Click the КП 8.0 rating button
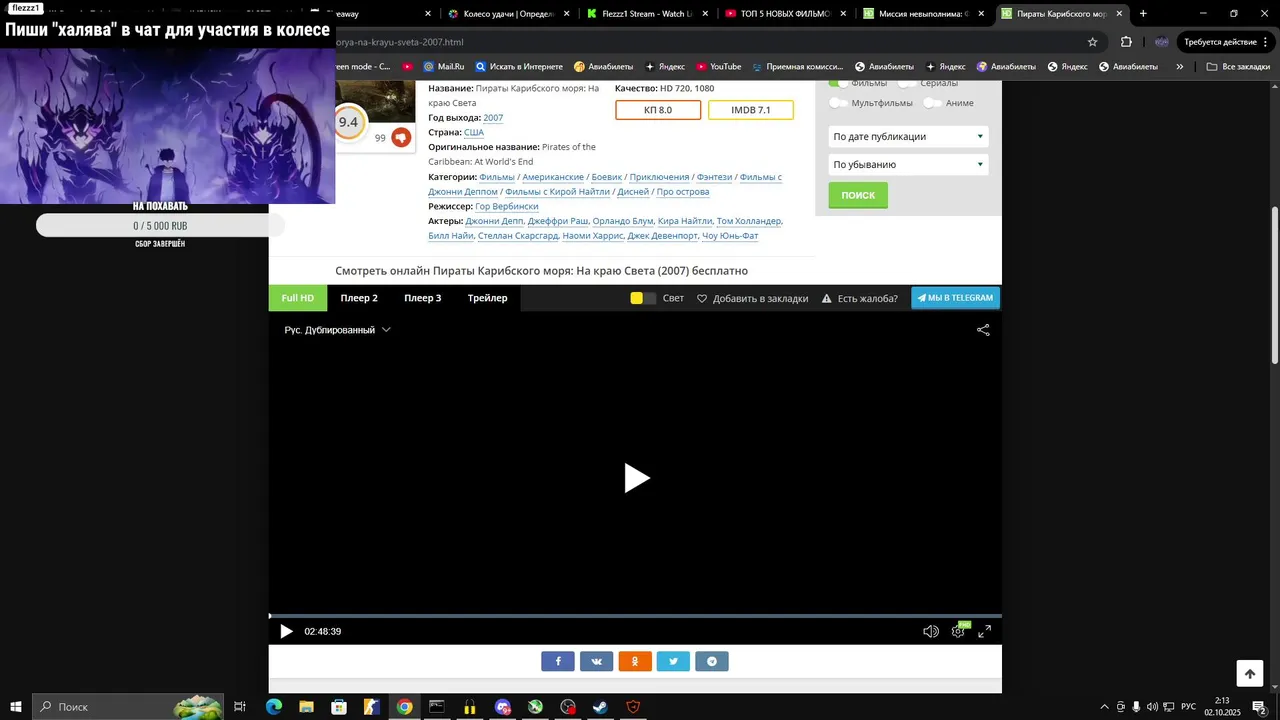This screenshot has width=1280, height=720. click(658, 110)
